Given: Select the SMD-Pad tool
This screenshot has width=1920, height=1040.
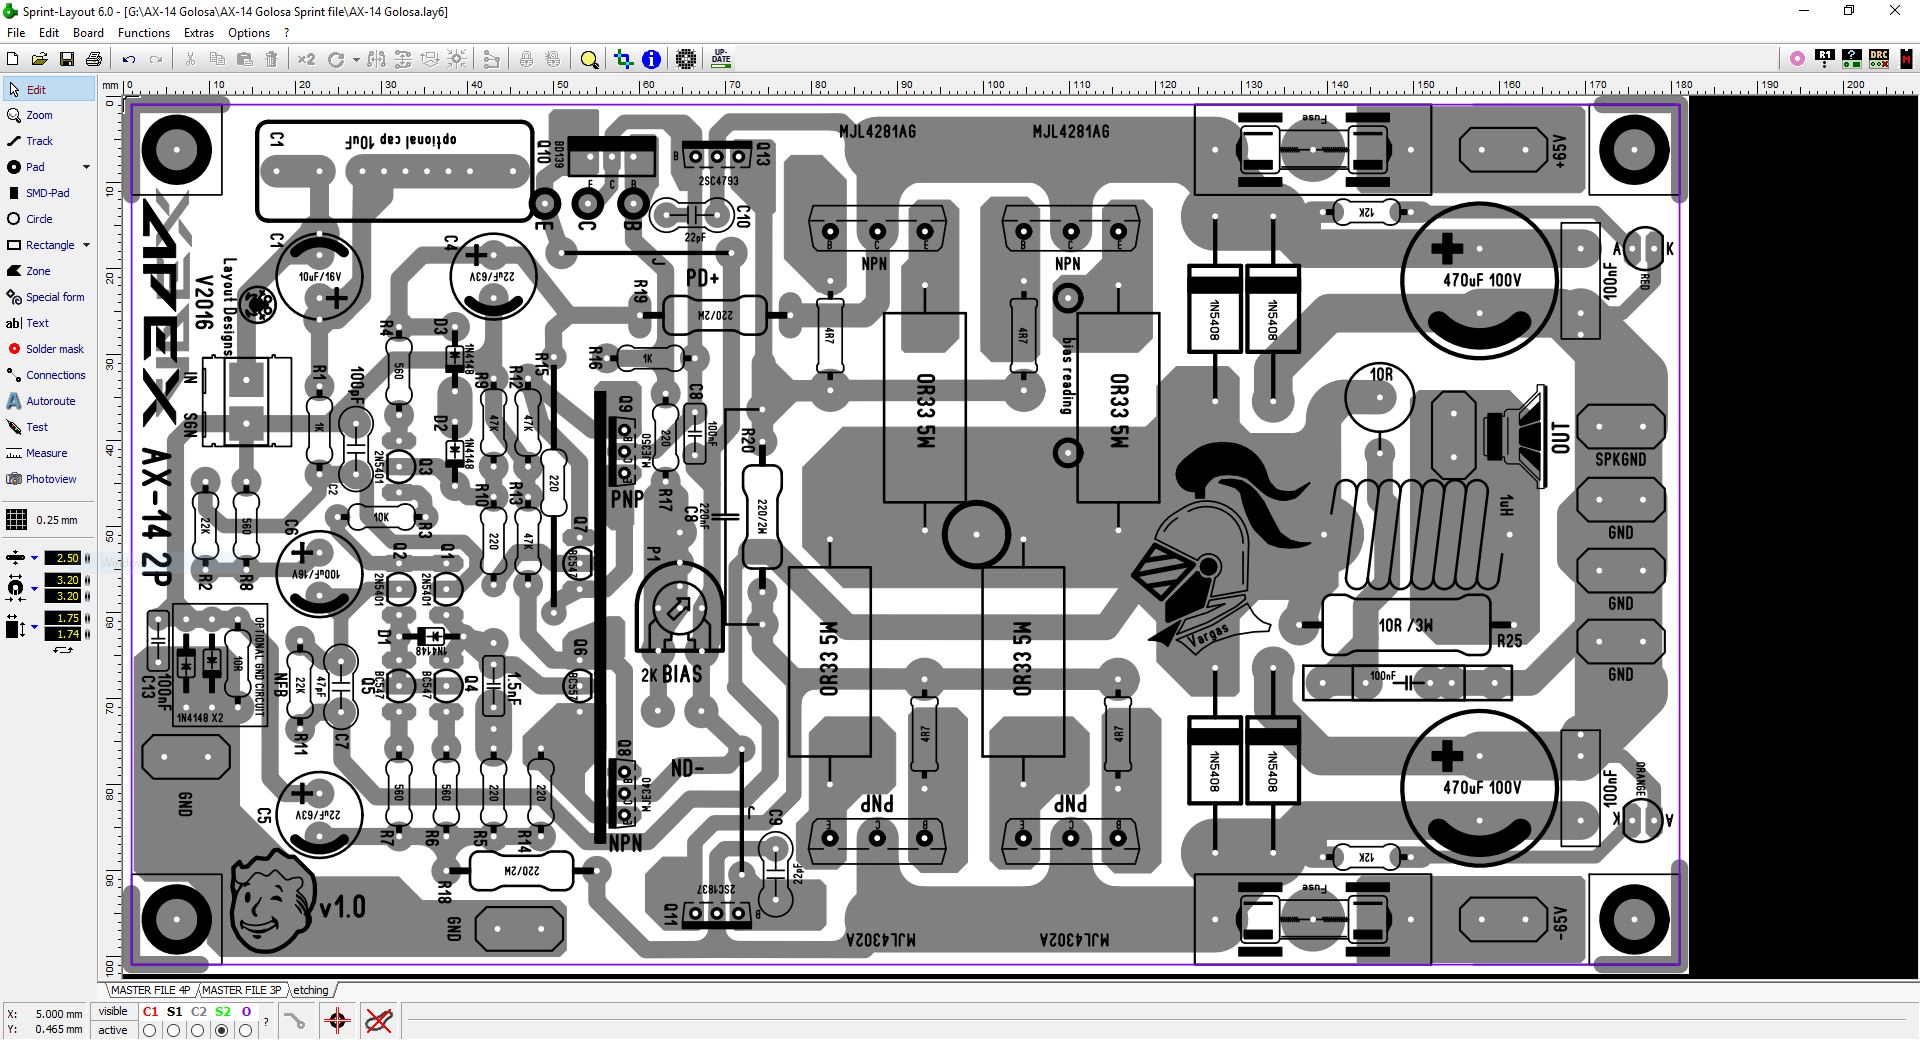Looking at the screenshot, I should tap(48, 193).
